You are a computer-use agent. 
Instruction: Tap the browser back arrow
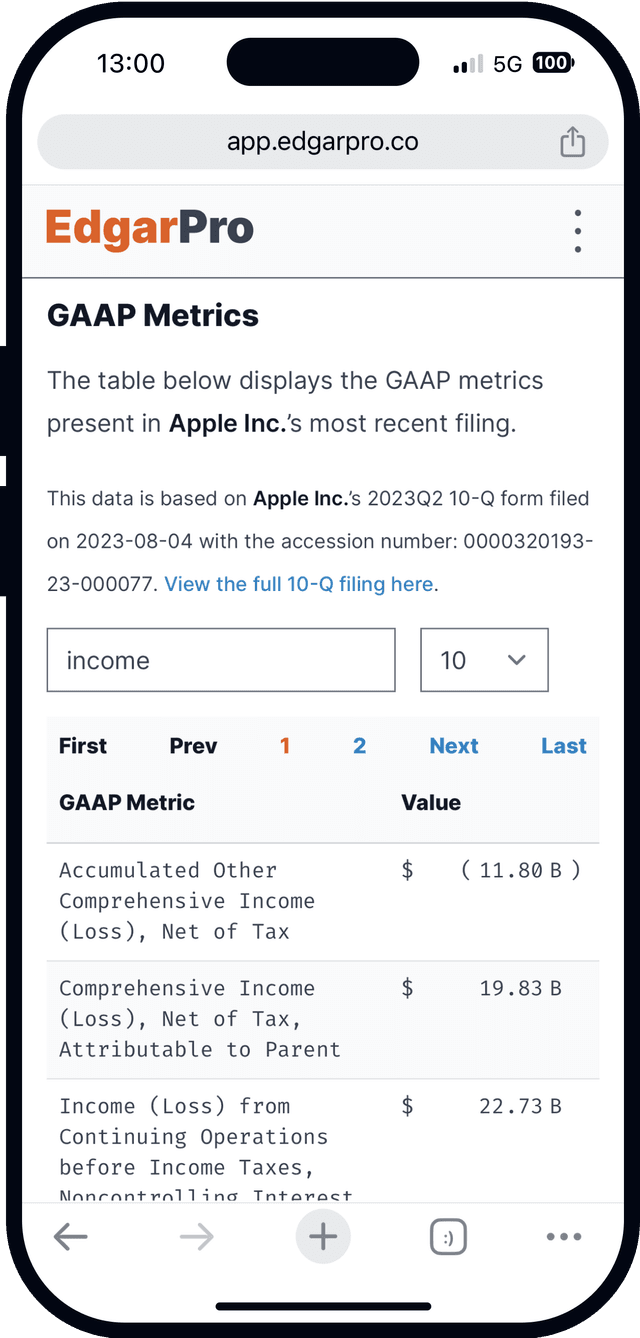(71, 1237)
